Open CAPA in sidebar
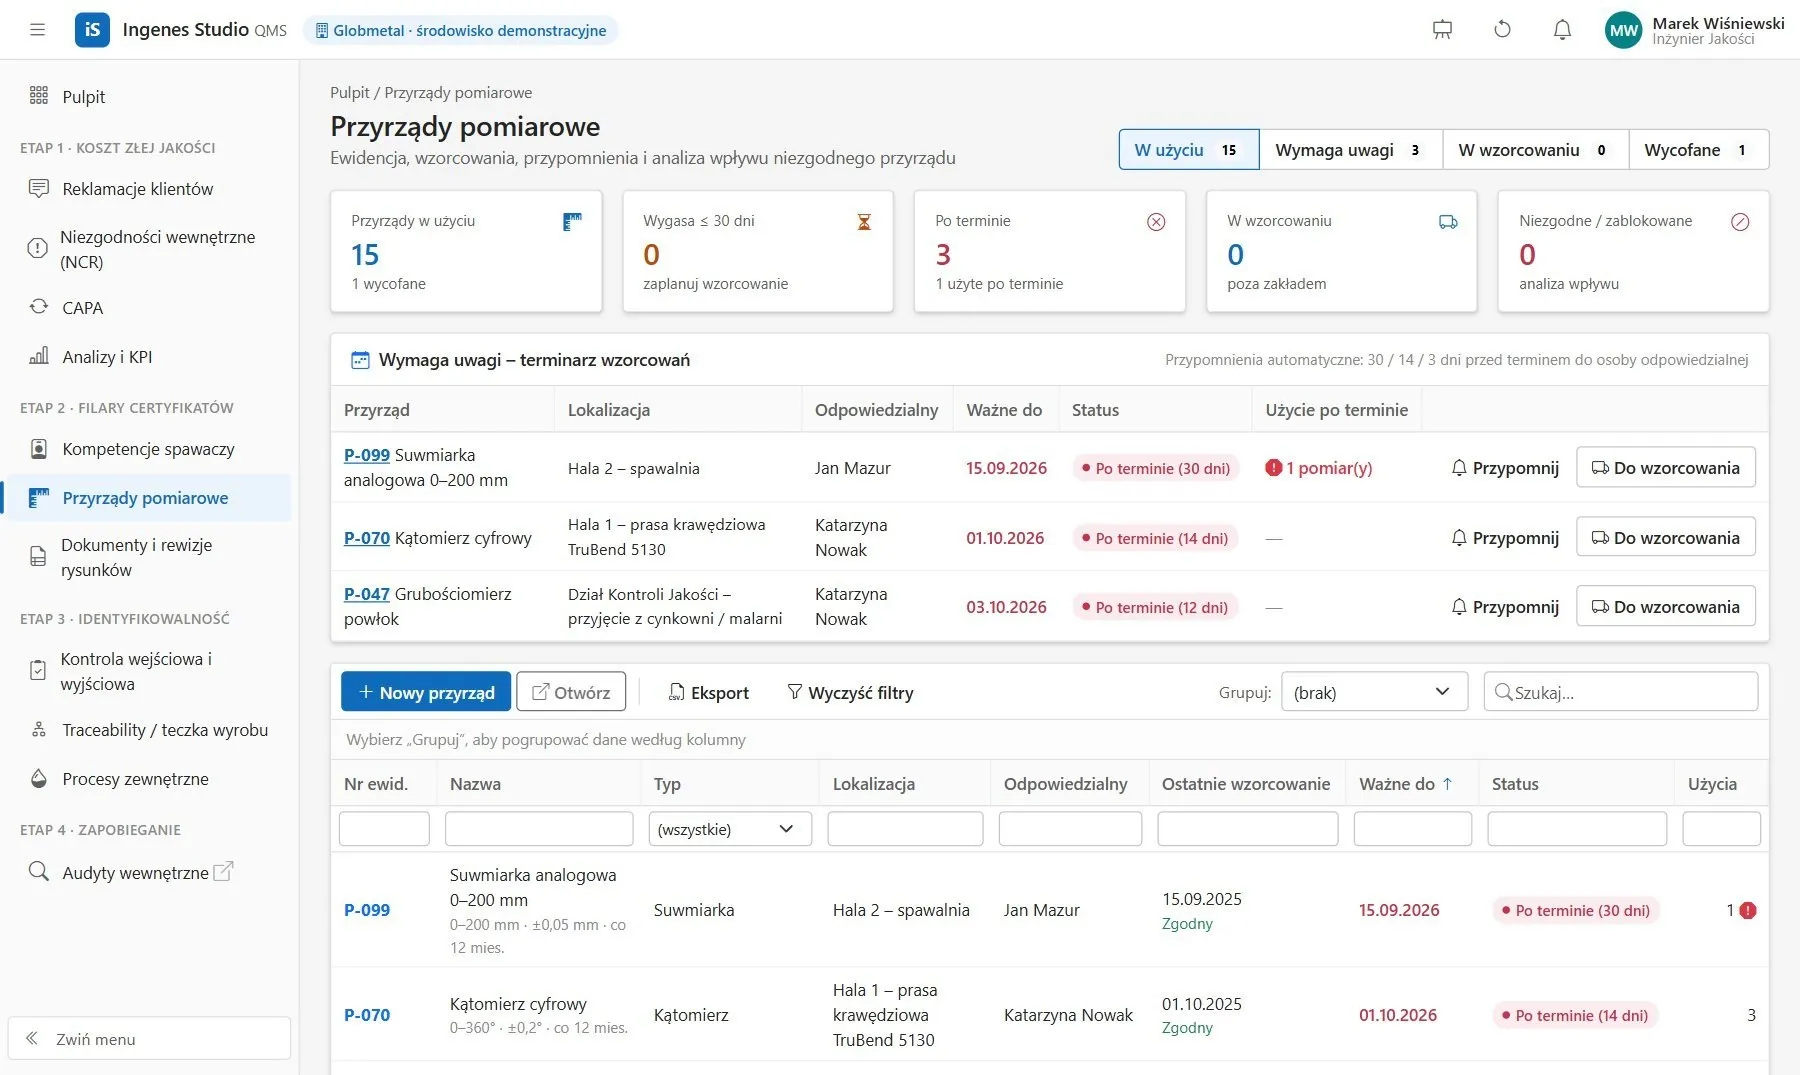Viewport: 1800px width, 1075px height. pos(148,308)
